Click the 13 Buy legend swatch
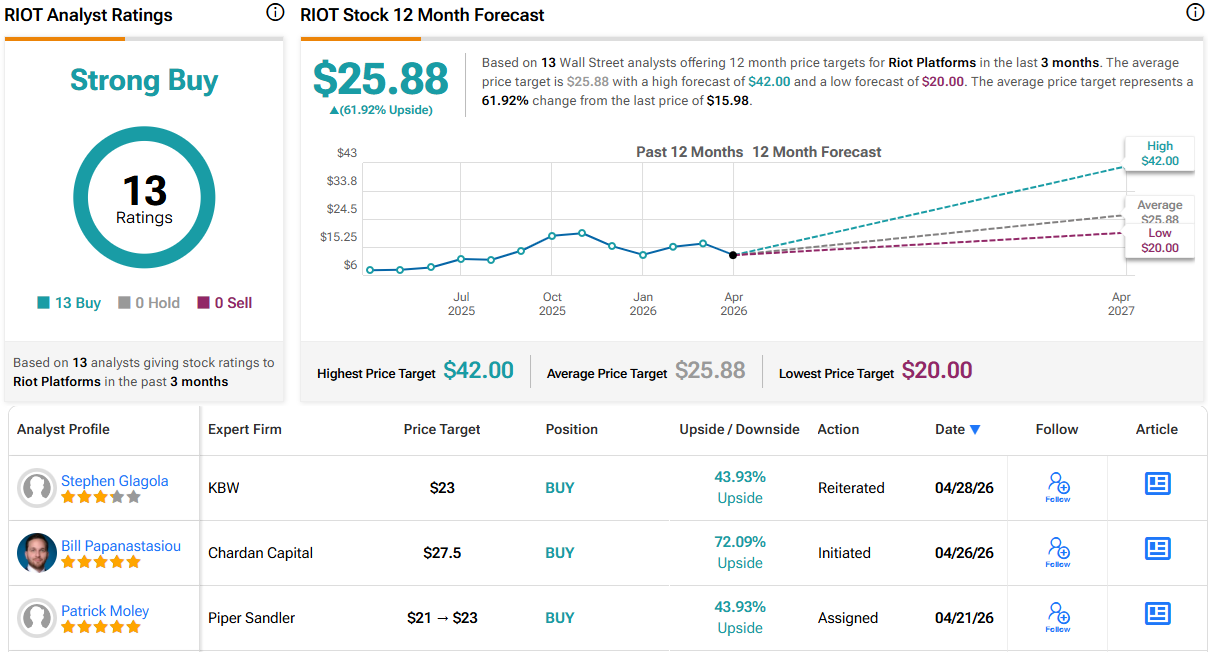 [x=43, y=303]
